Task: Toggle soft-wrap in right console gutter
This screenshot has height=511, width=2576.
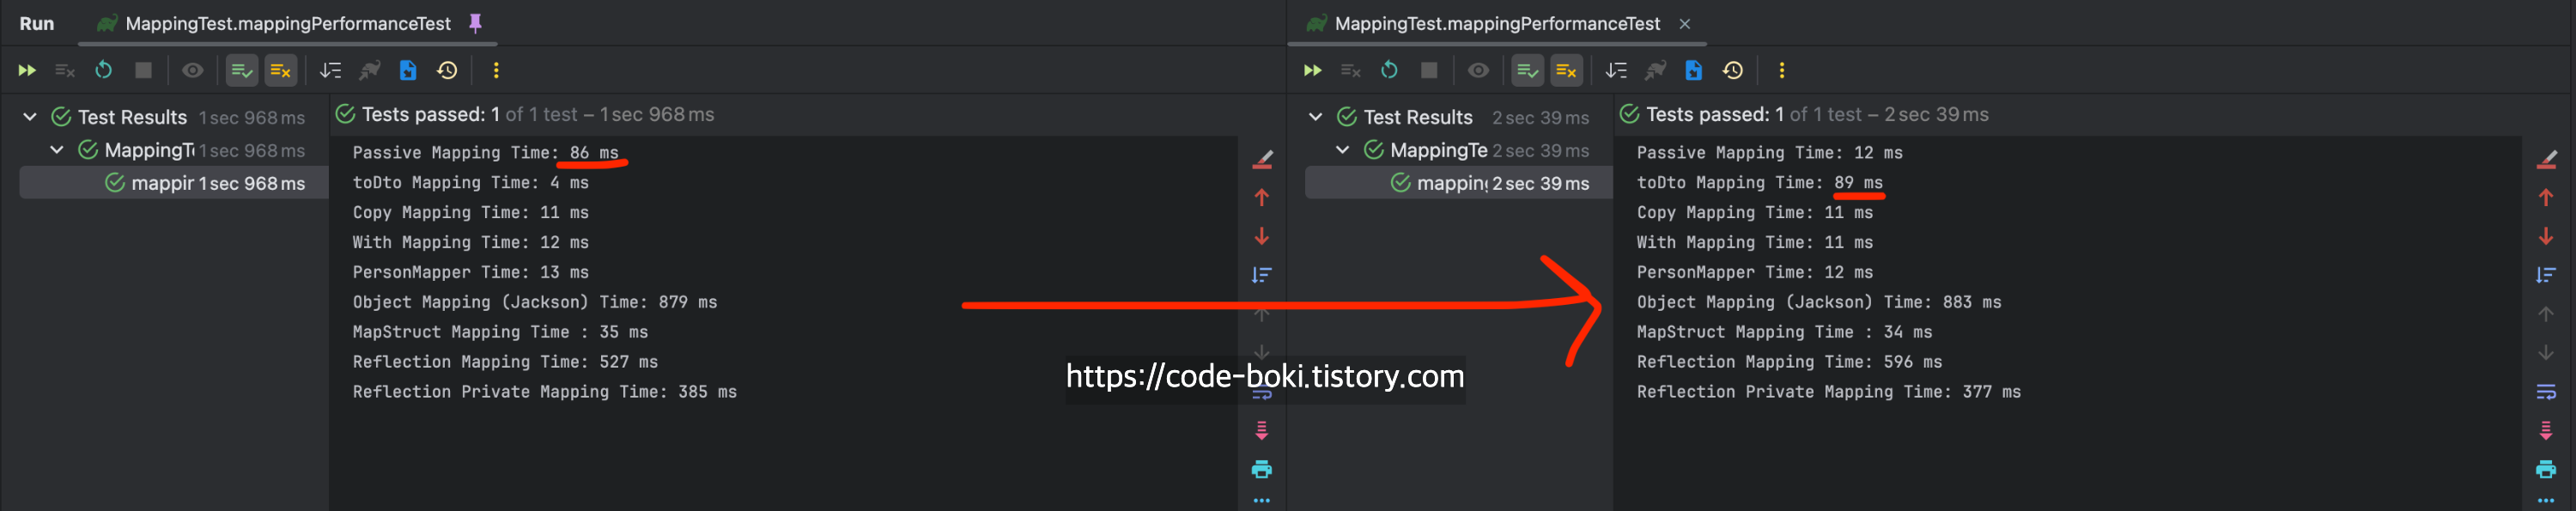Action: 2546,392
